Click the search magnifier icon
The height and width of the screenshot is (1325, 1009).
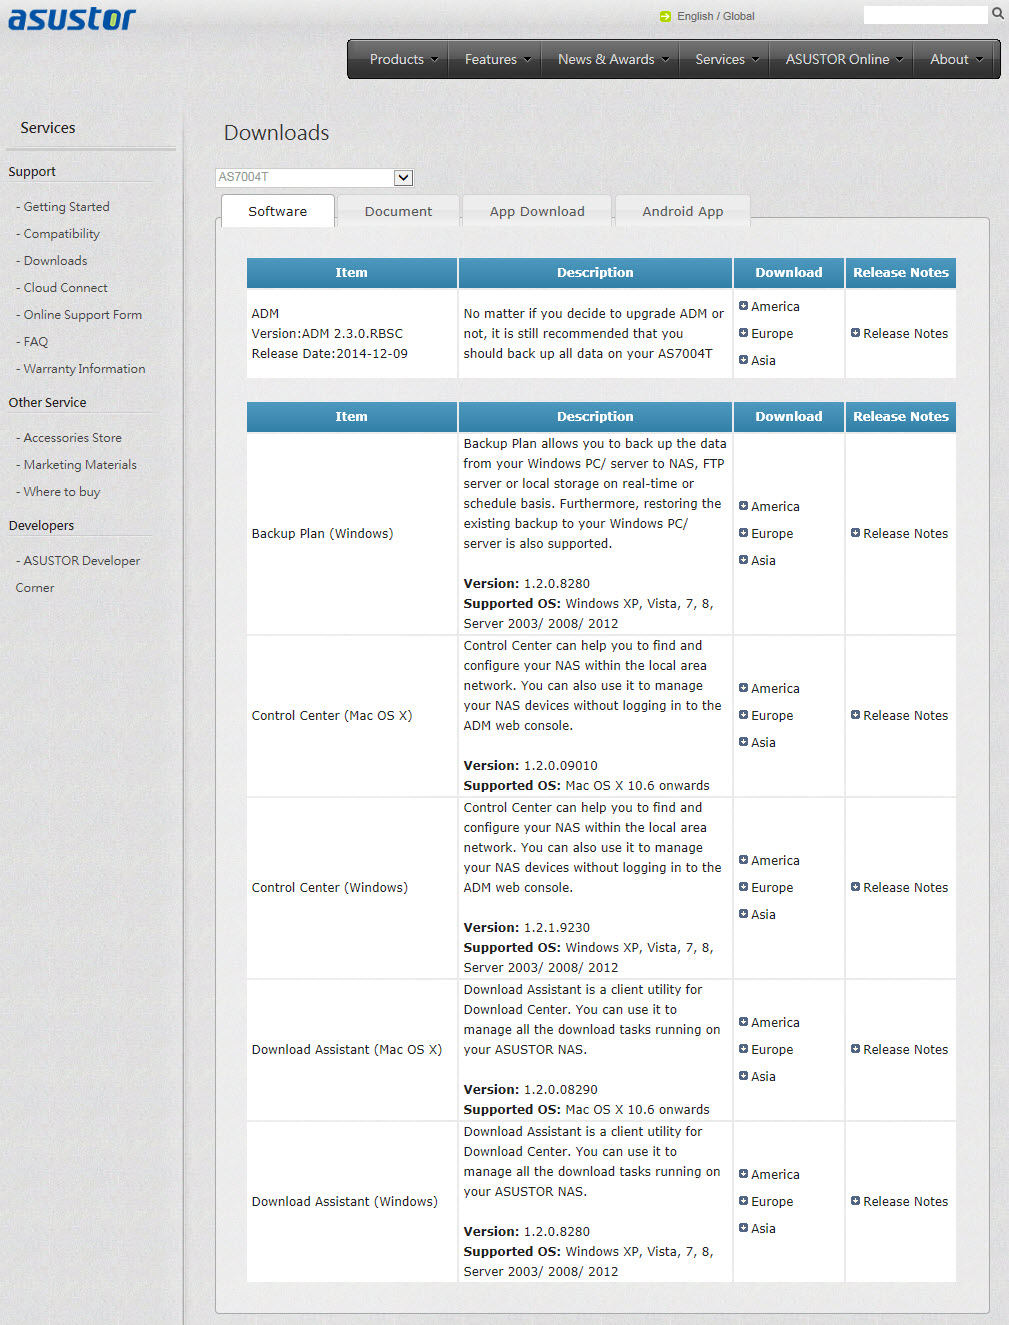[997, 14]
